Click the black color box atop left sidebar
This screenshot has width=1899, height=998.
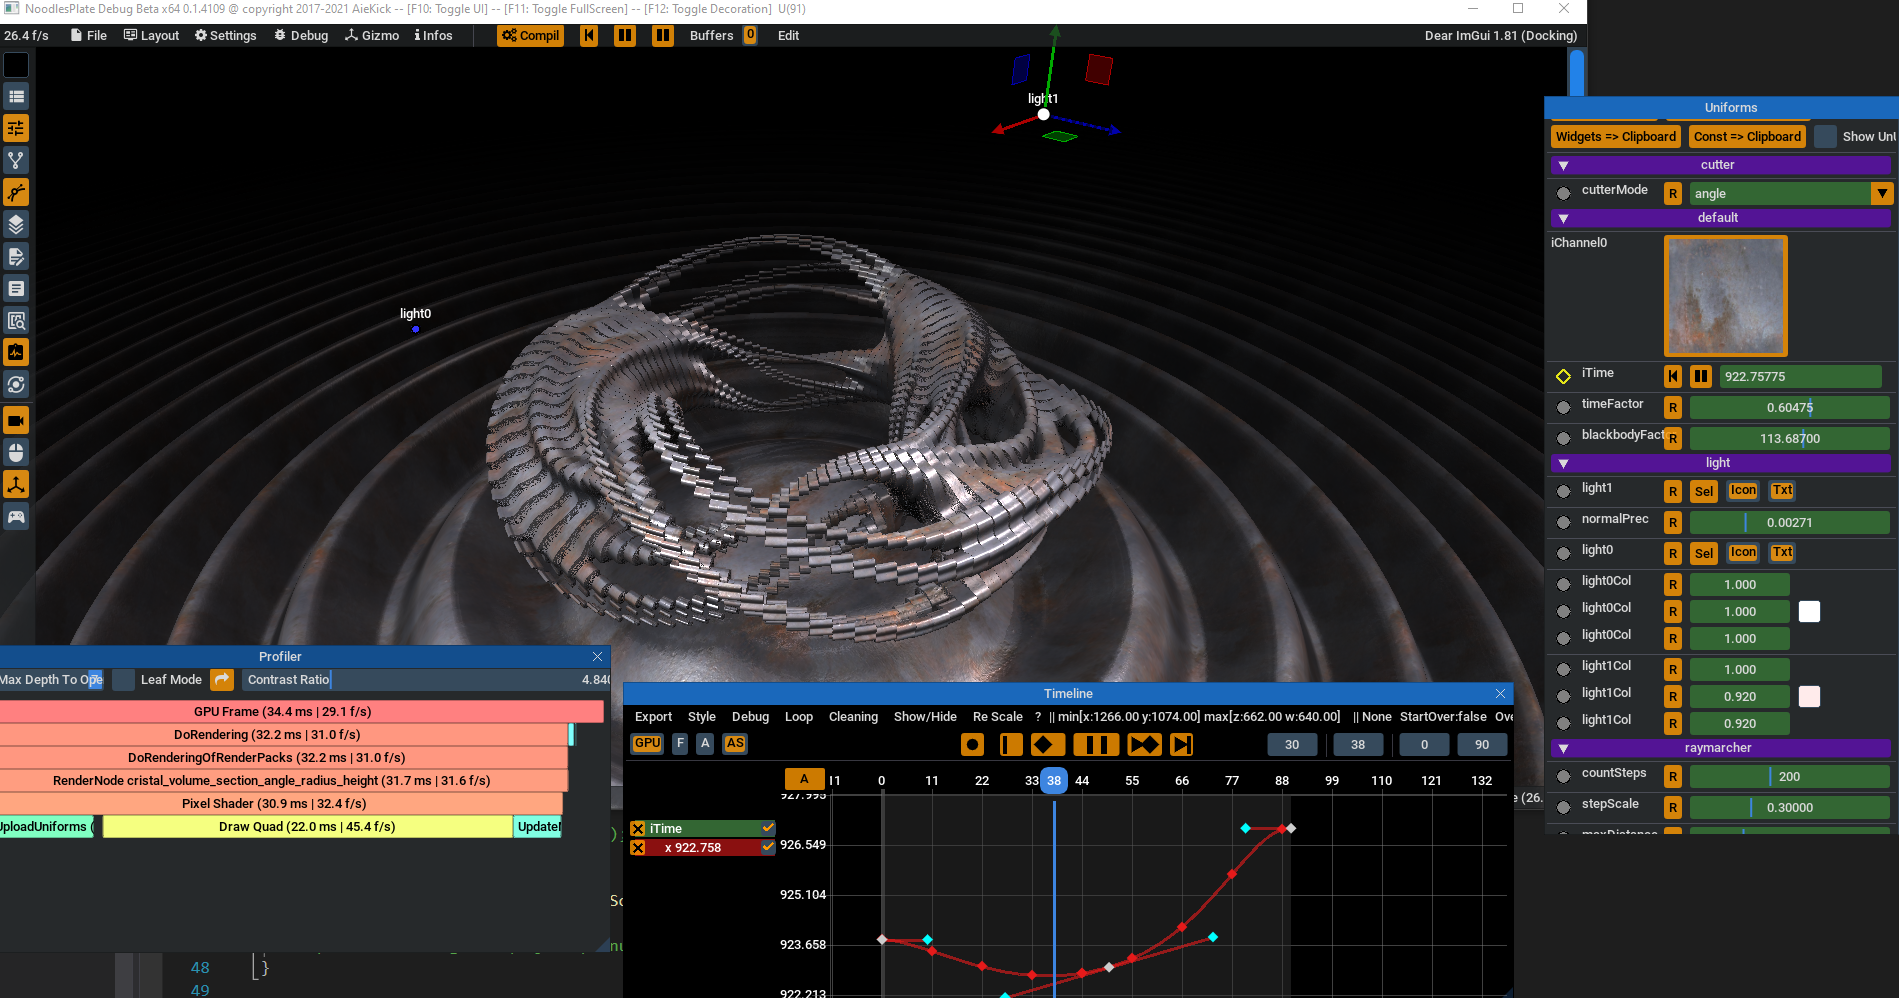coord(16,65)
